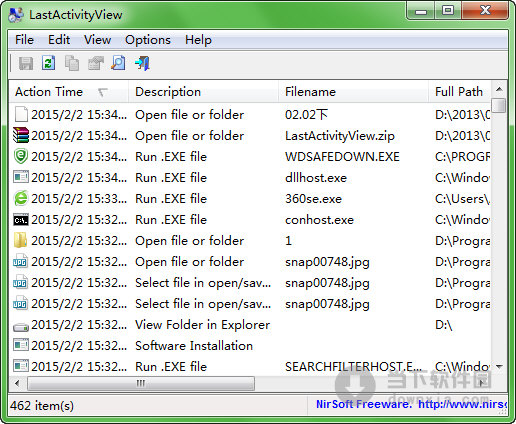The height and width of the screenshot is (424, 516).
Task: Select the dllhost.exe filename cell
Action: 316,178
